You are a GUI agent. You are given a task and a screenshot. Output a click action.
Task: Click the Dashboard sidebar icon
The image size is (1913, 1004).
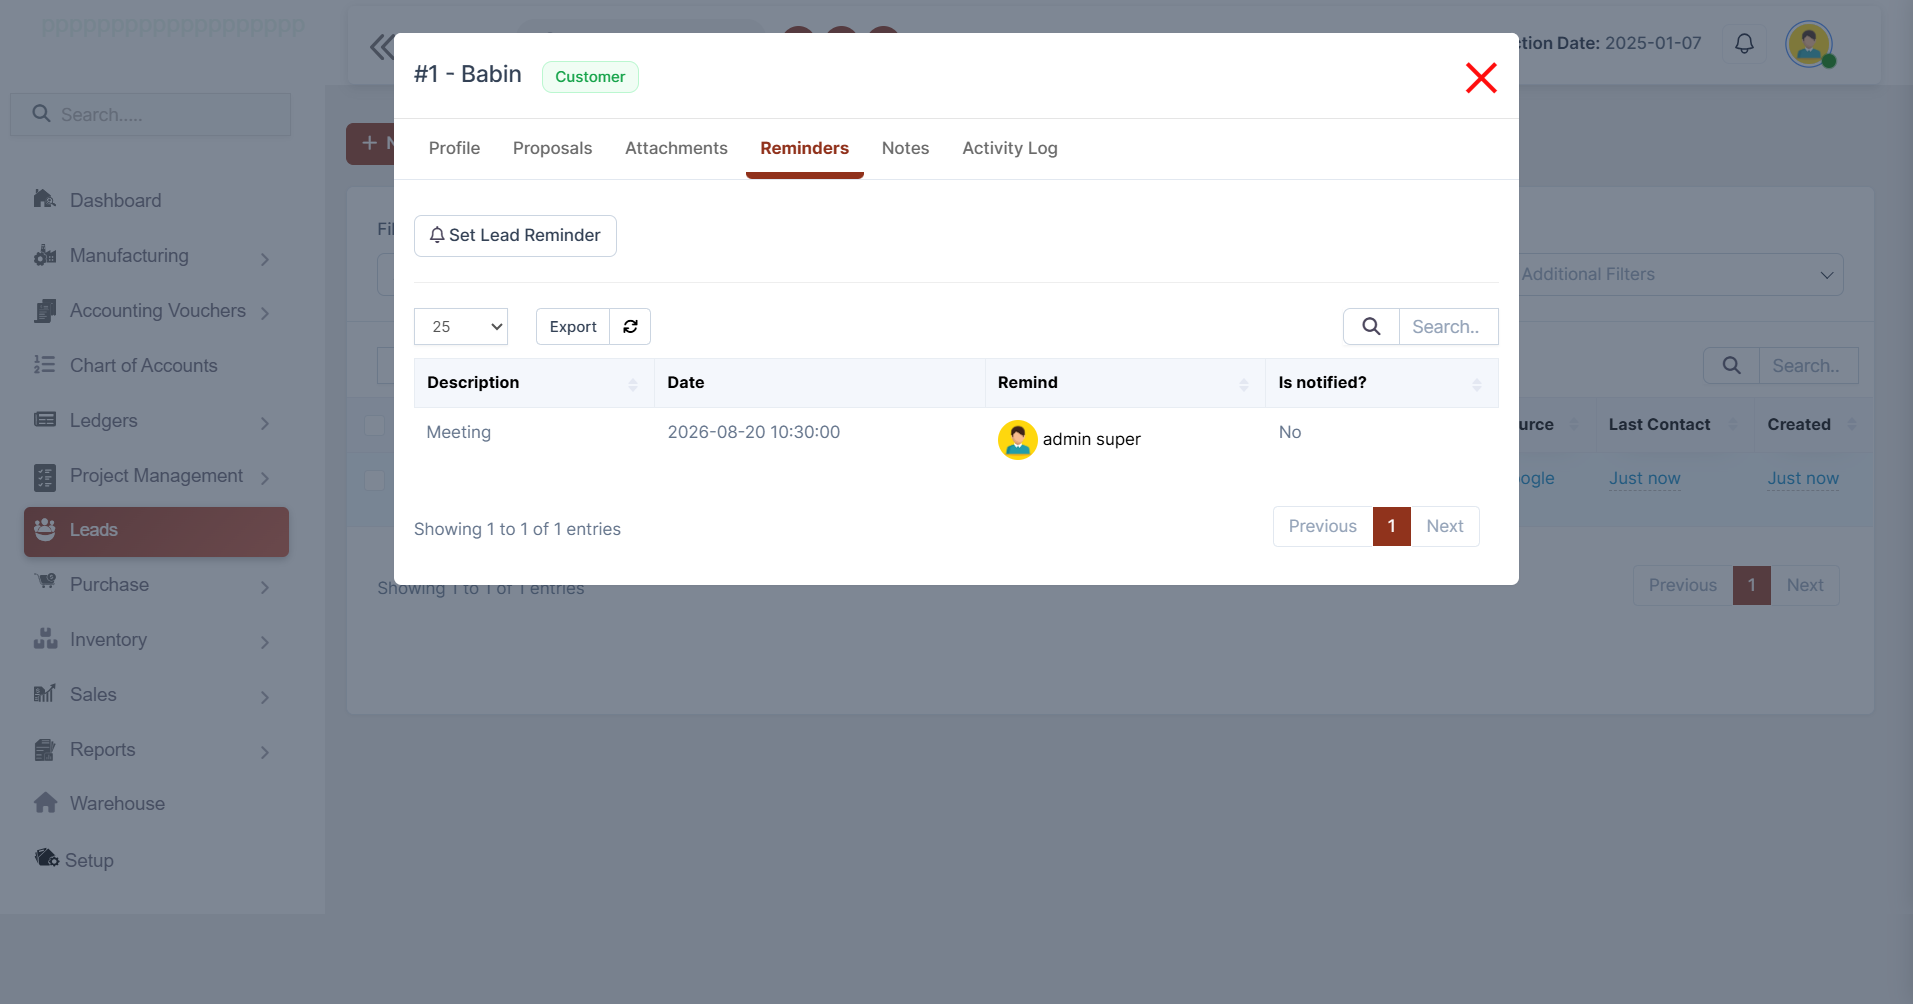(x=45, y=199)
